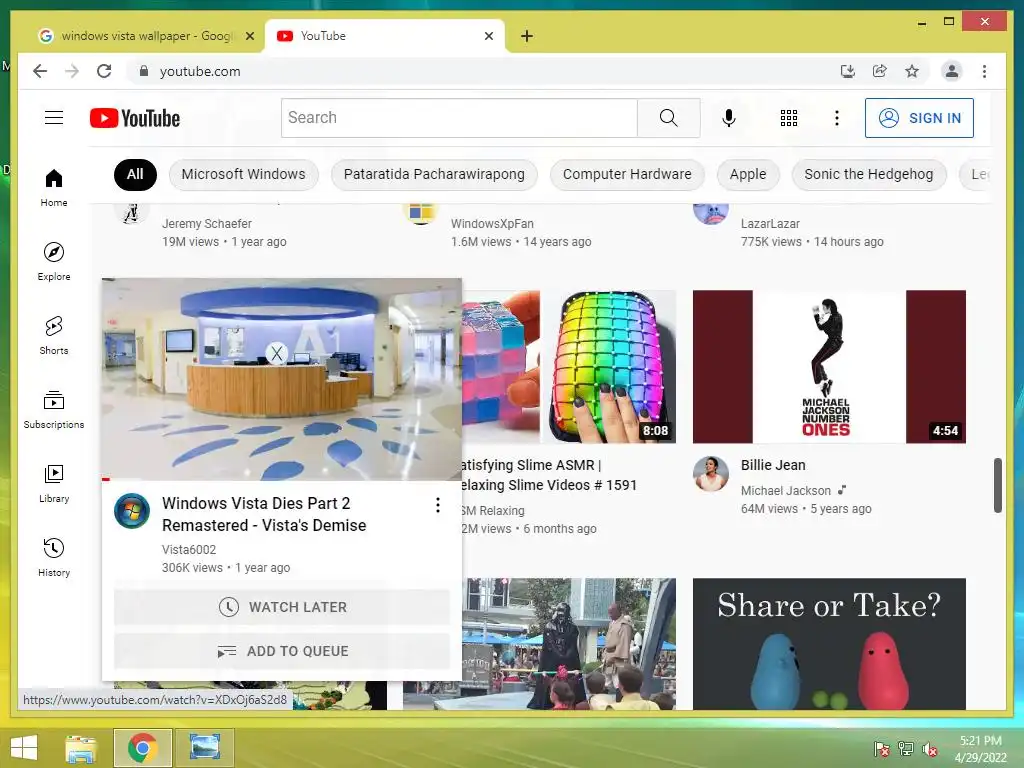Image resolution: width=1024 pixels, height=768 pixels.
Task: Click the youtube.com address bar
Action: coord(483,71)
